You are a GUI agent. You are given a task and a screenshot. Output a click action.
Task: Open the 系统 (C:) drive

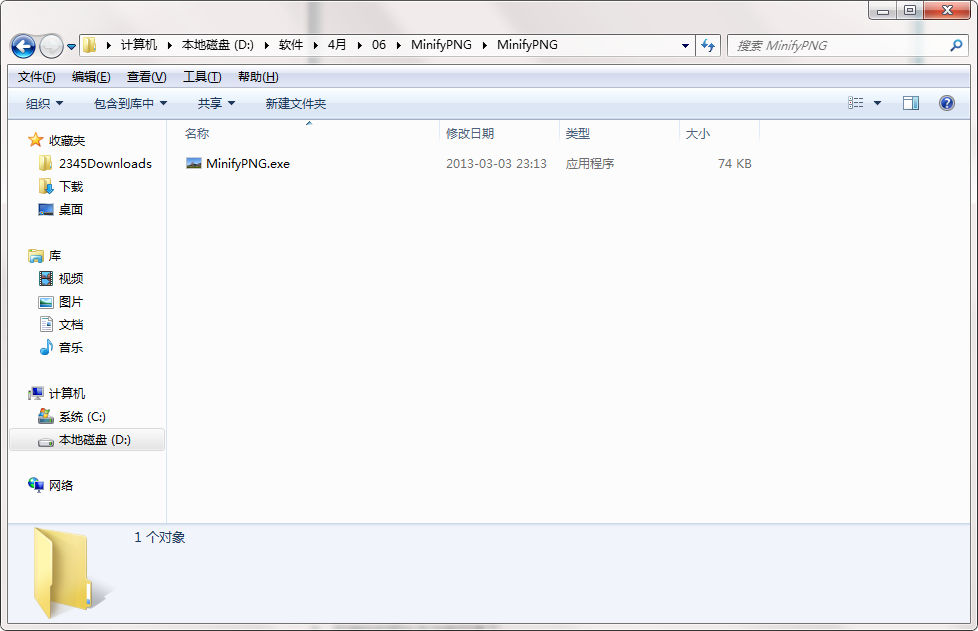pyautogui.click(x=82, y=417)
